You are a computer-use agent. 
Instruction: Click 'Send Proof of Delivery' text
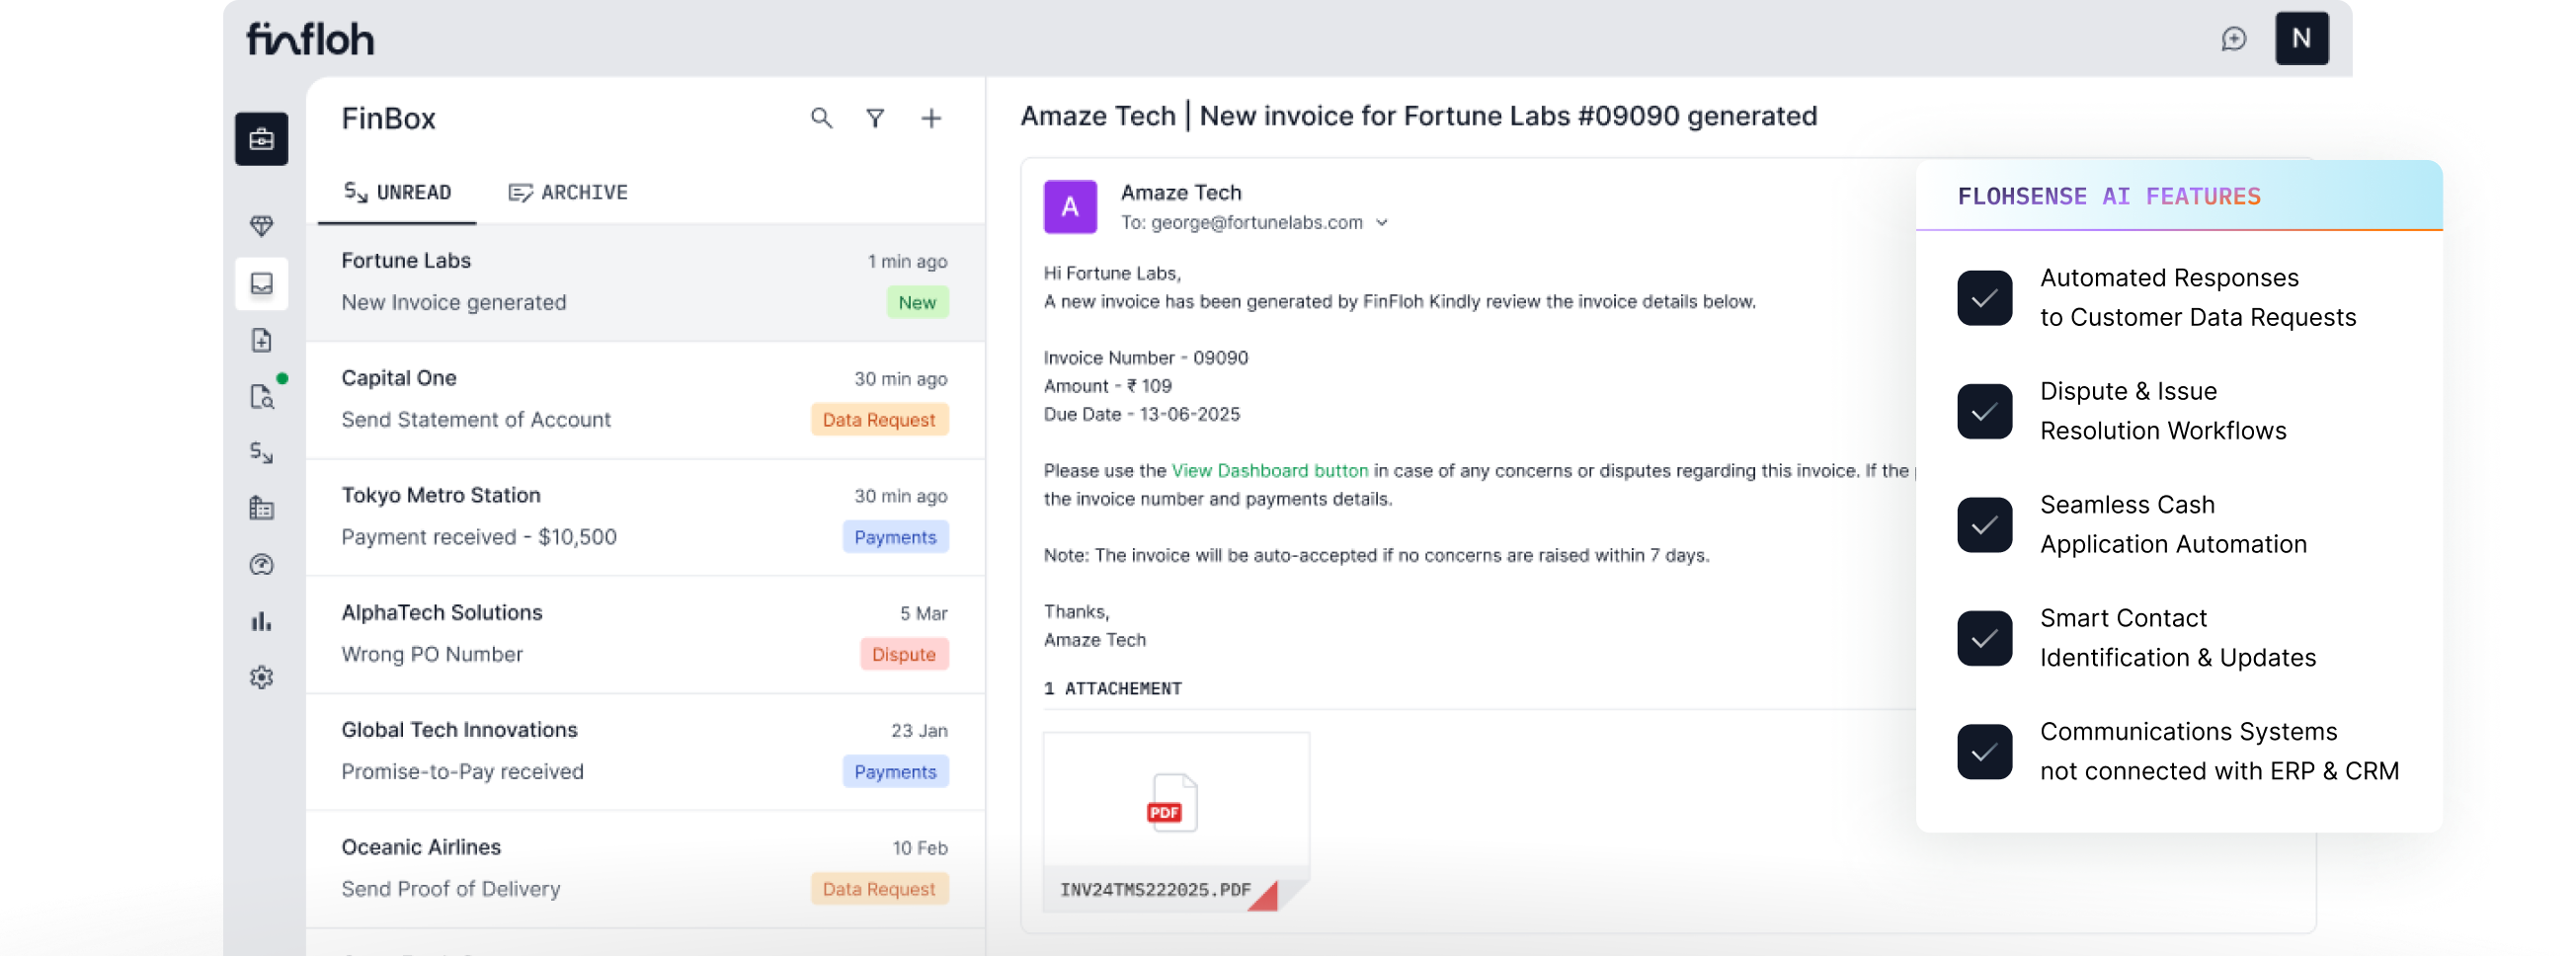(450, 889)
